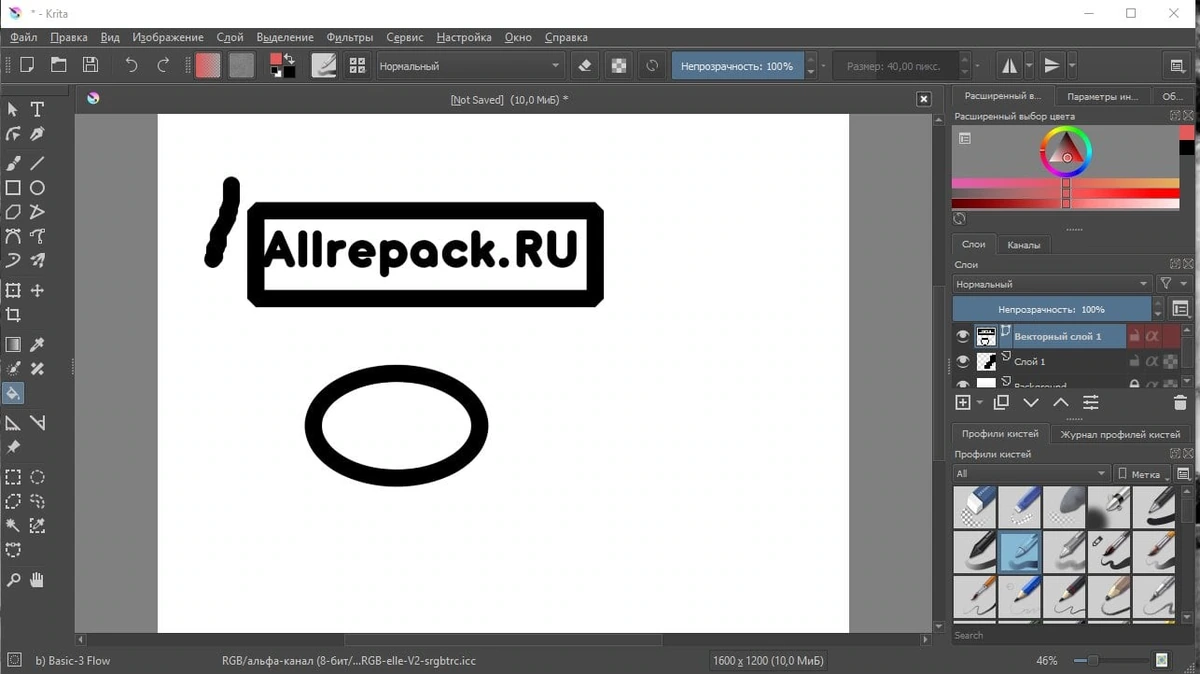
Task: Select the Move tool
Action: click(x=37, y=290)
